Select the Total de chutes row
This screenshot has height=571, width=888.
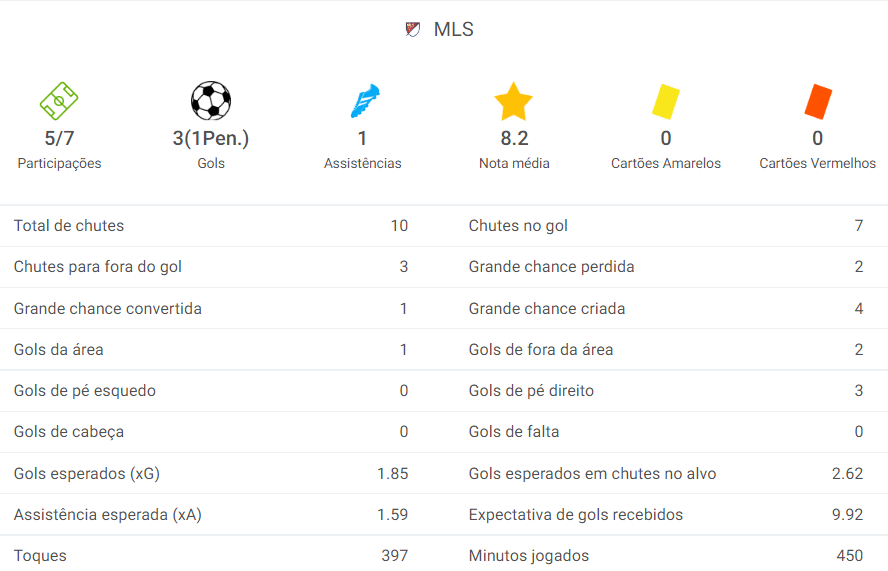[x=211, y=226]
